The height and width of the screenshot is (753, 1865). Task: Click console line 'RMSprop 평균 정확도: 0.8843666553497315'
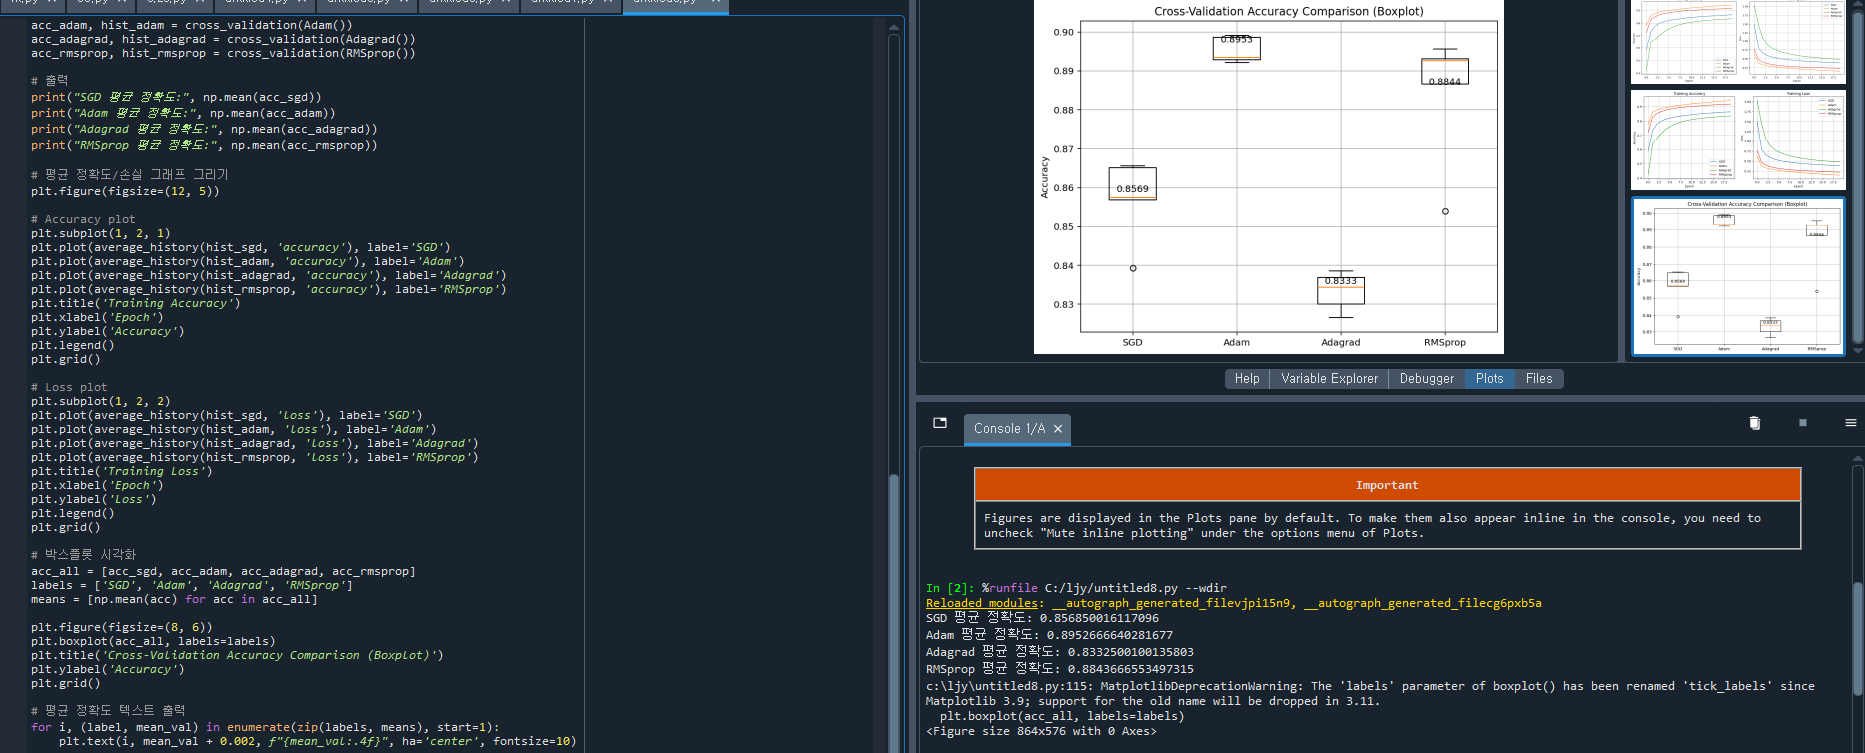1060,669
